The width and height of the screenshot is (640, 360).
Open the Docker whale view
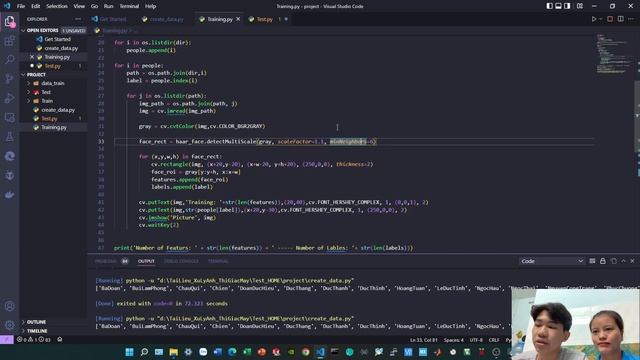click(9, 195)
